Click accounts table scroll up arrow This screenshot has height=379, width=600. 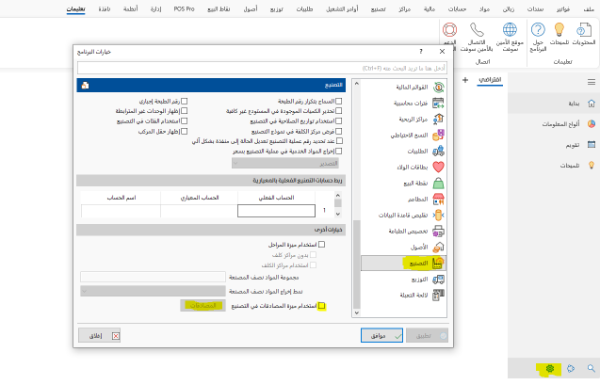[338, 195]
